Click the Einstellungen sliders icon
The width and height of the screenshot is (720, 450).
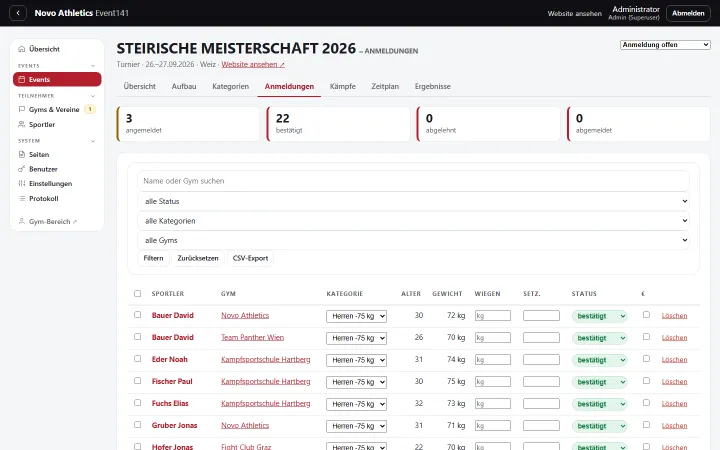22,184
